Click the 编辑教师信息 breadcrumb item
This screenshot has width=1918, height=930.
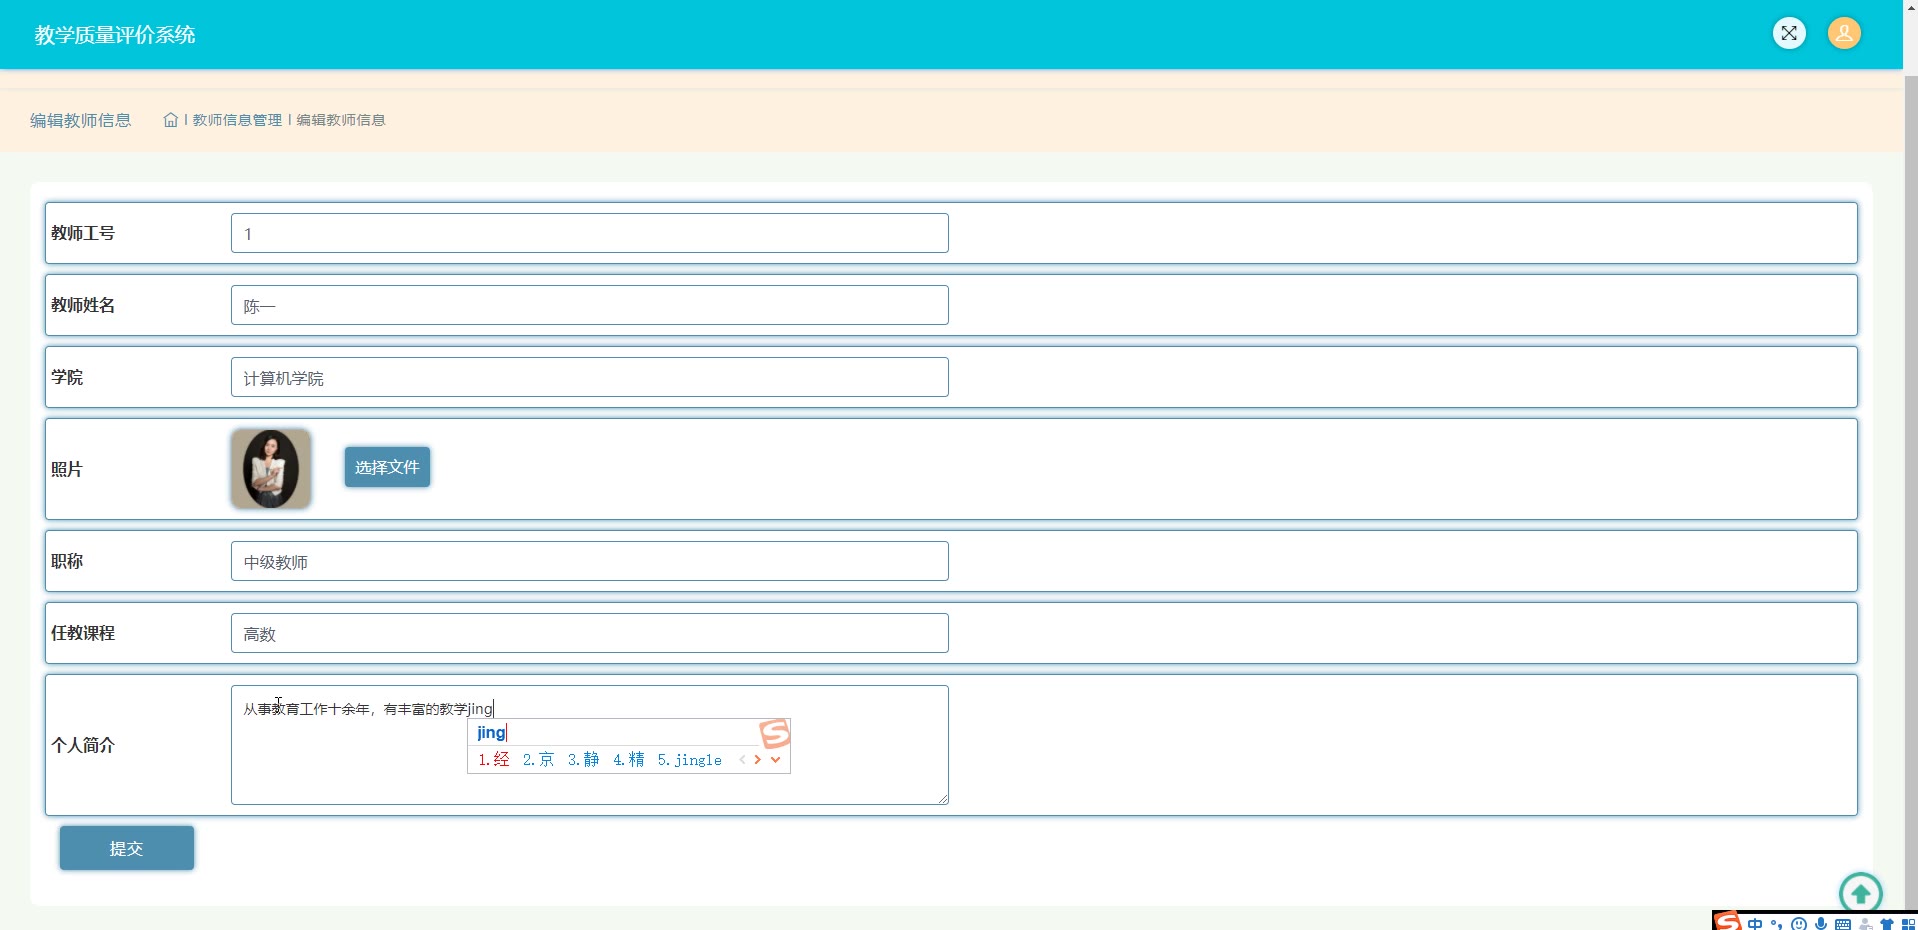tap(341, 120)
